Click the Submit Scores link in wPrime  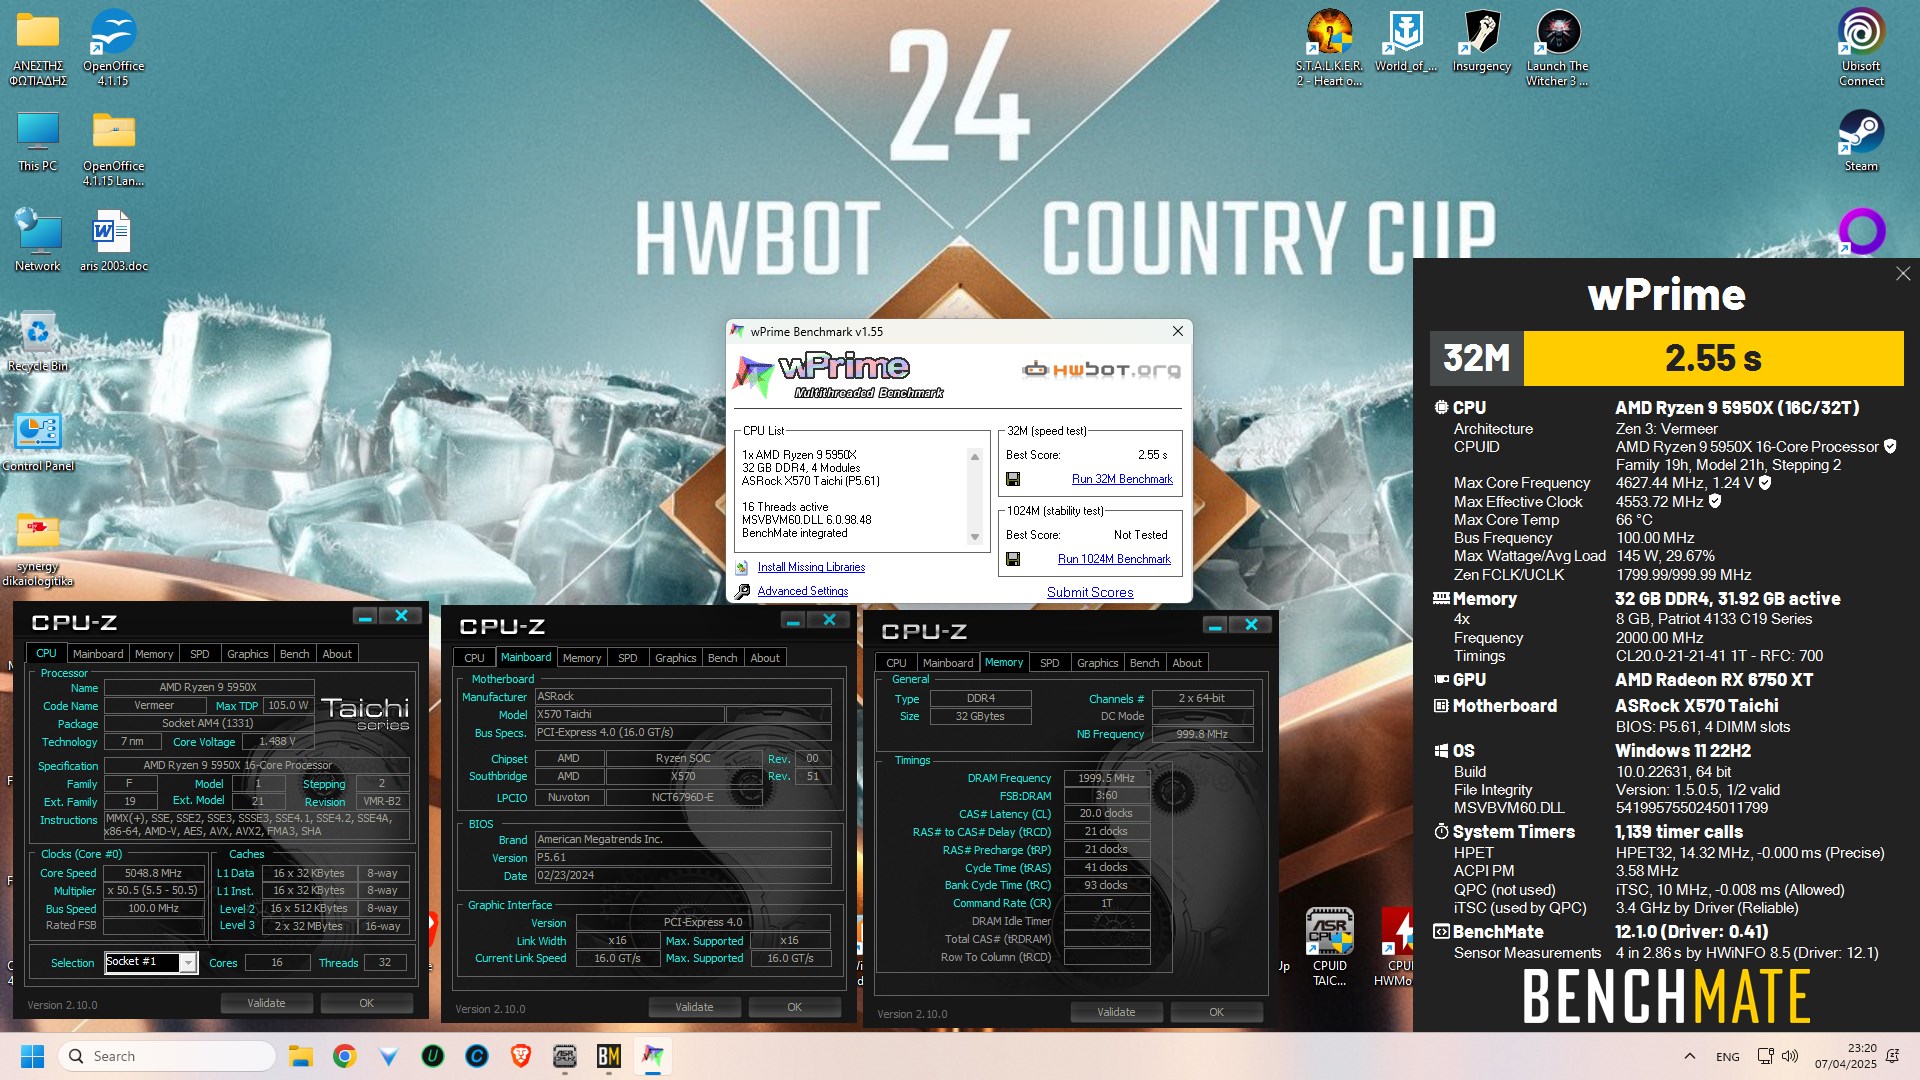1090,592
